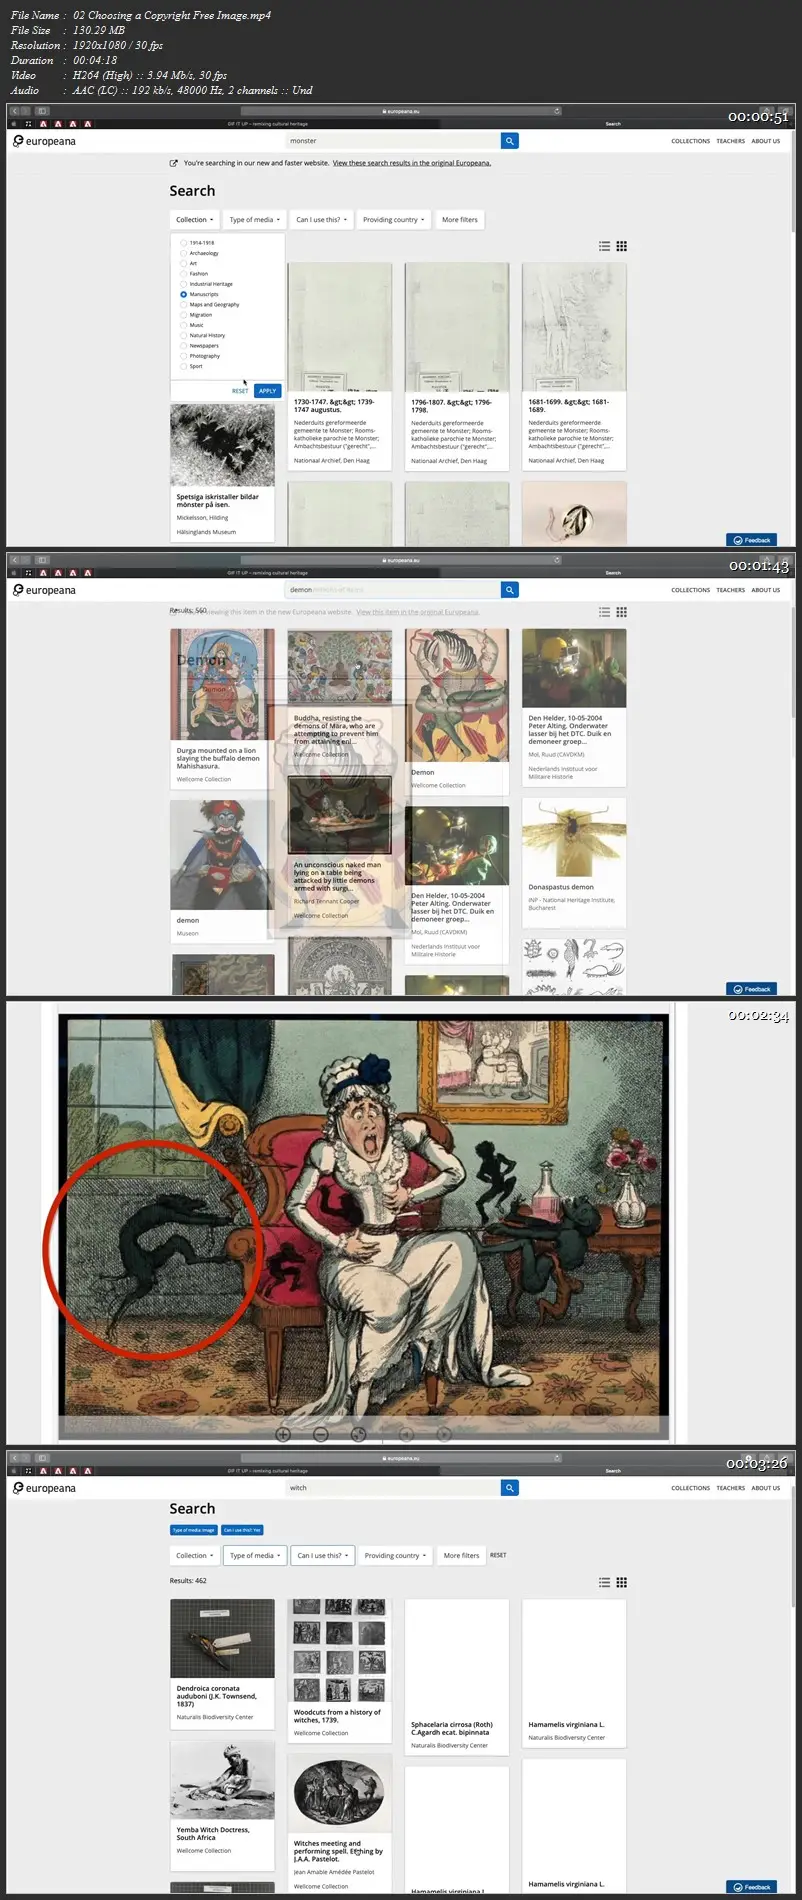Select the Art collection radio button
Image resolution: width=802 pixels, height=1900 pixels.
(183, 263)
